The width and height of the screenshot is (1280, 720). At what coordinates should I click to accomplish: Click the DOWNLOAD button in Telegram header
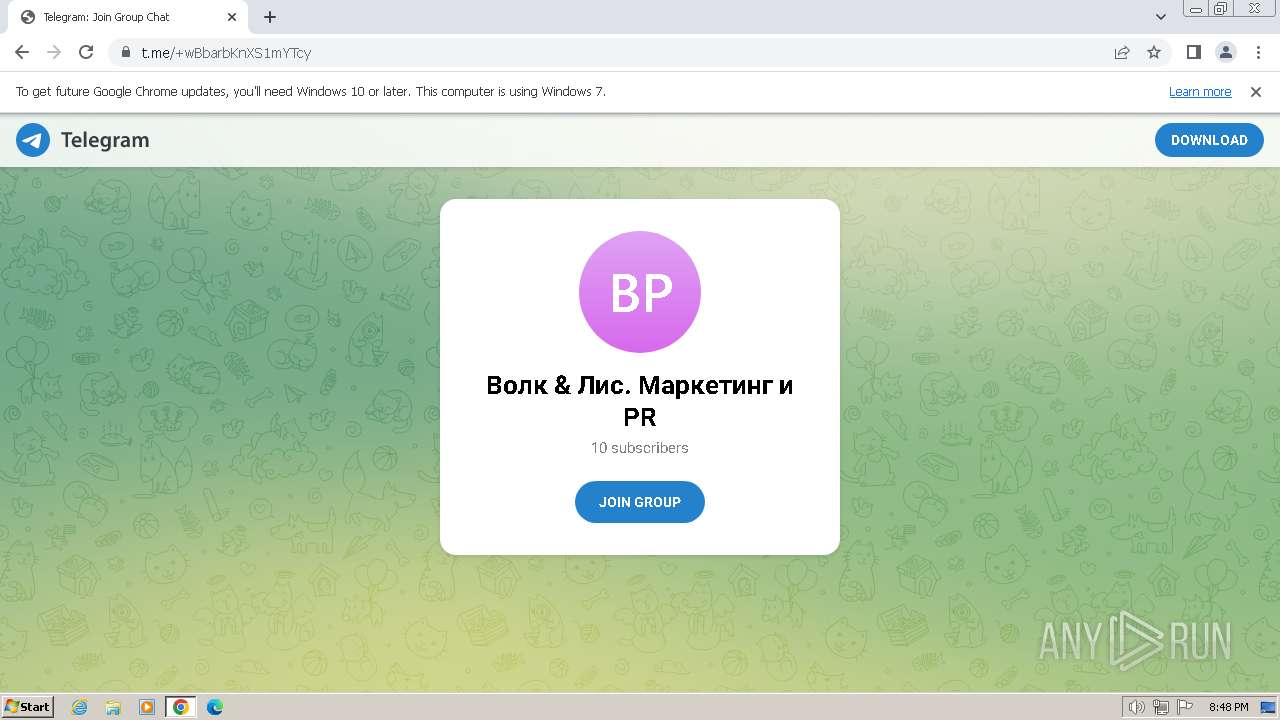[x=1209, y=140]
